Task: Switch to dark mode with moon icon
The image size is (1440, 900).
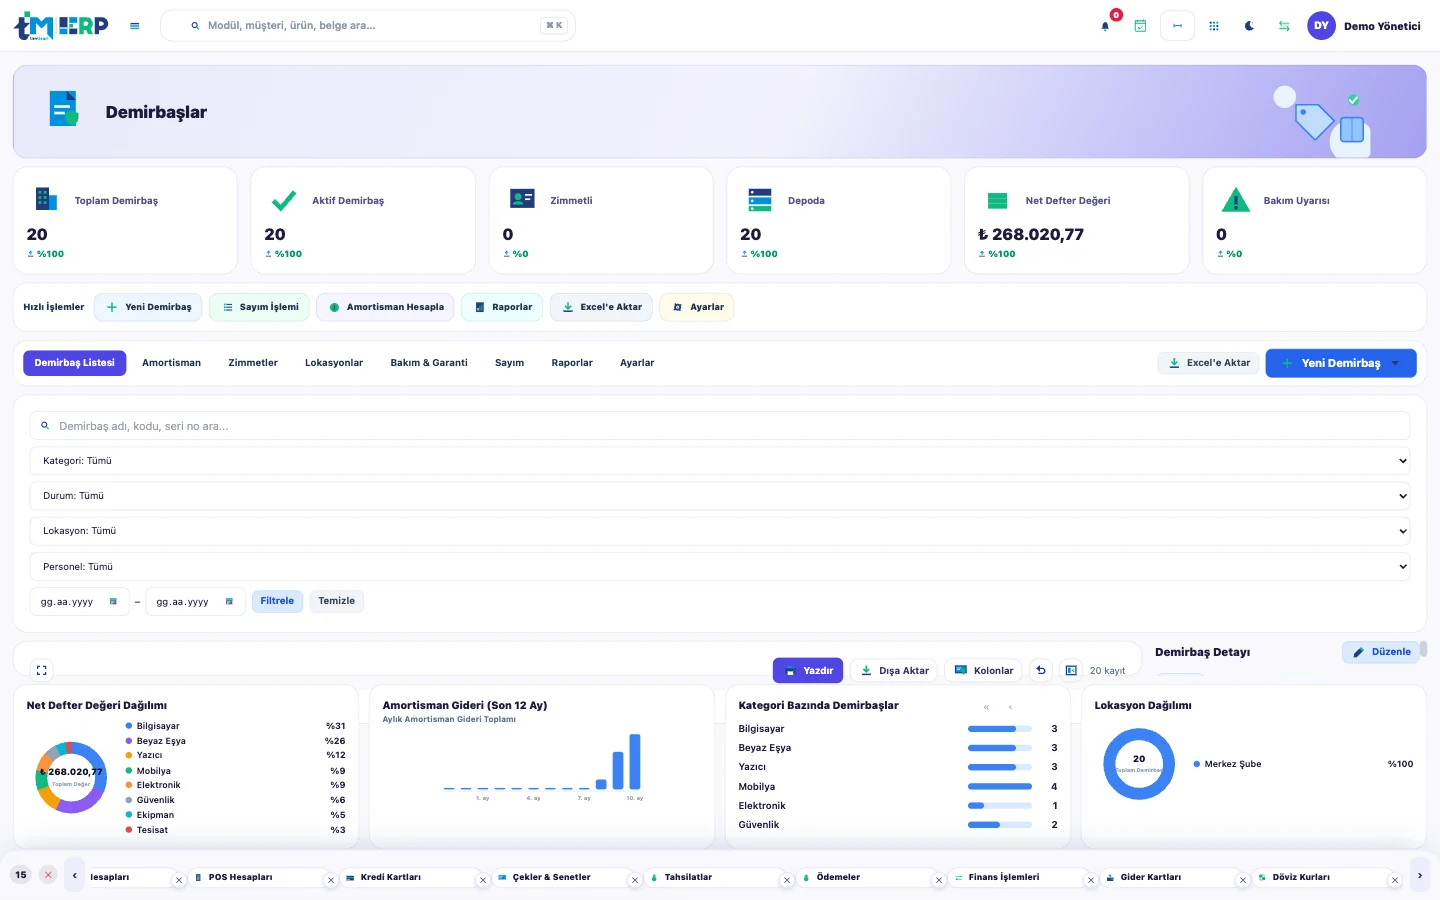Action: click(1249, 26)
